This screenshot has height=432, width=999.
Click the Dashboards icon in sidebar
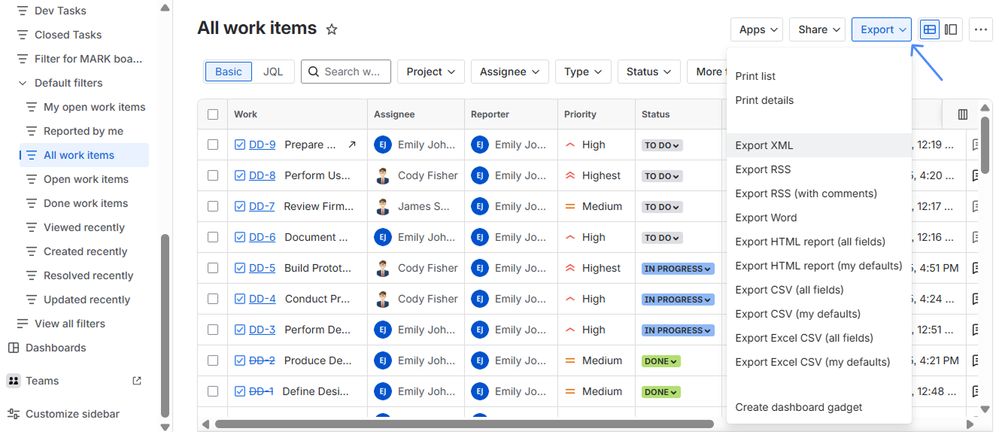tap(13, 348)
